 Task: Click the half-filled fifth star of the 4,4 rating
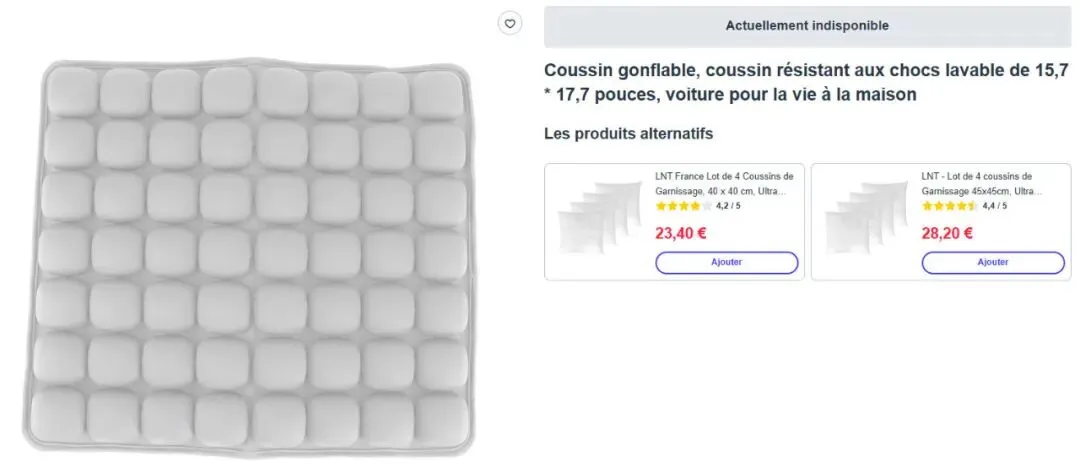click(x=973, y=206)
